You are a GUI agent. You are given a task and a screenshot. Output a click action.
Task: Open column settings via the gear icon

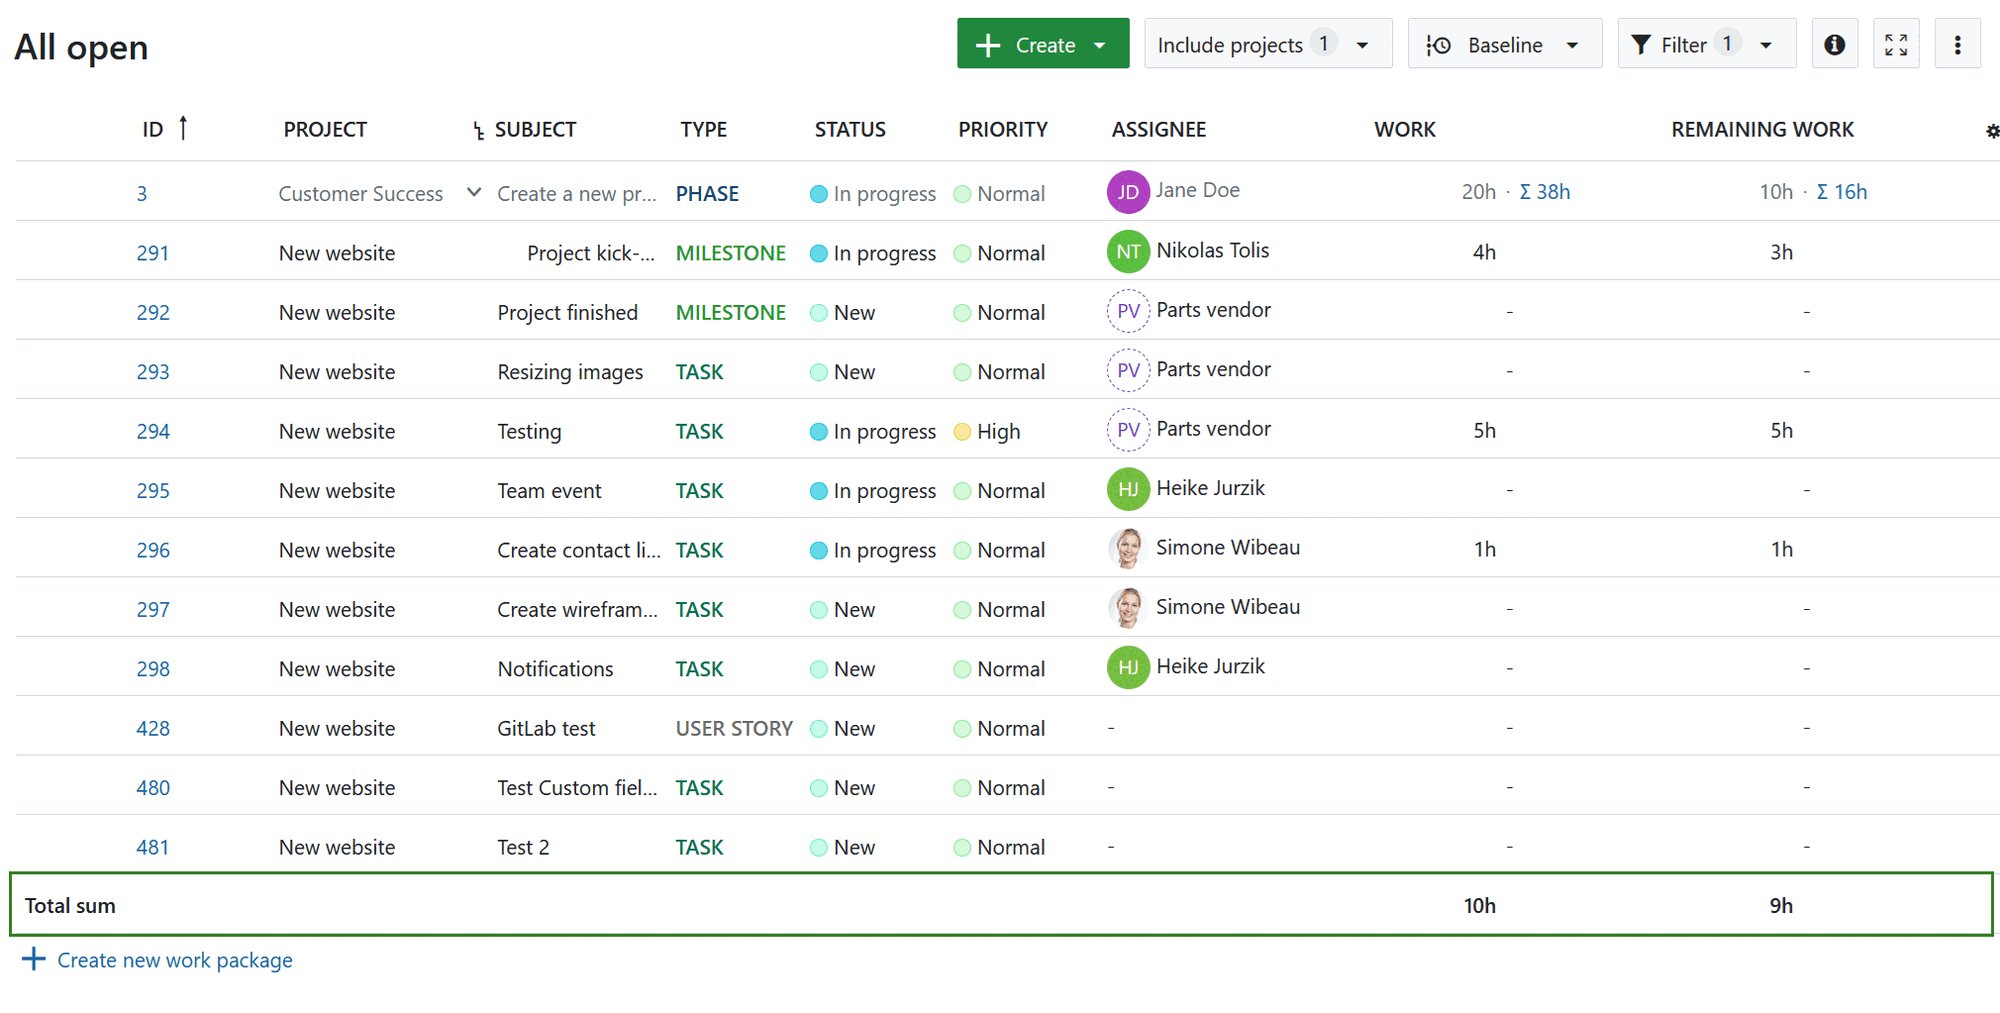(1994, 130)
